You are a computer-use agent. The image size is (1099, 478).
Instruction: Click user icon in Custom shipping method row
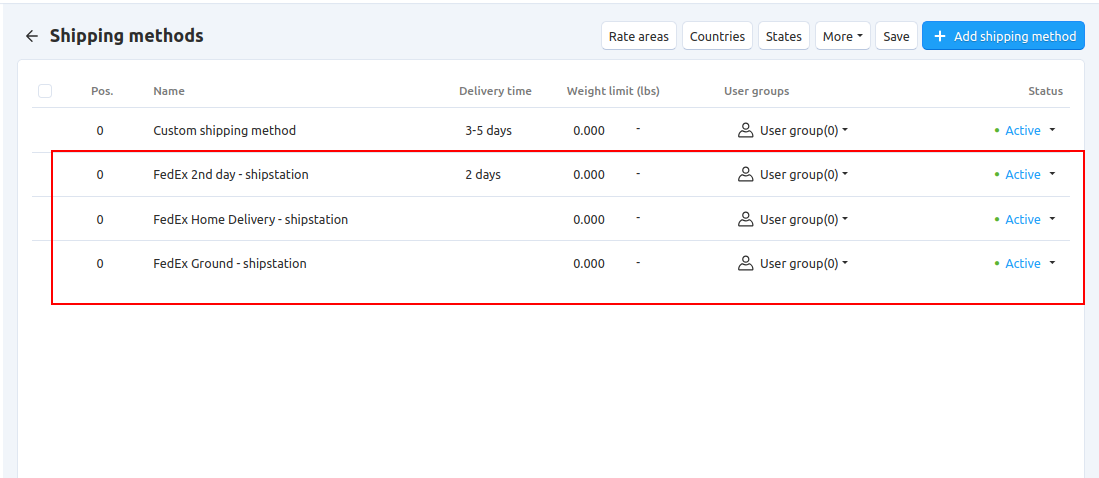click(745, 130)
